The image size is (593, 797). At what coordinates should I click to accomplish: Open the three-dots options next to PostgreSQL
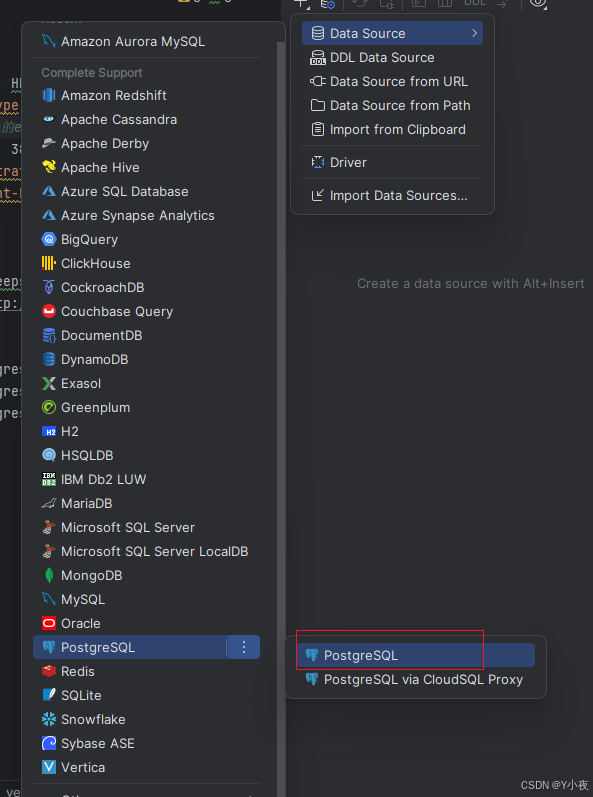coord(244,647)
